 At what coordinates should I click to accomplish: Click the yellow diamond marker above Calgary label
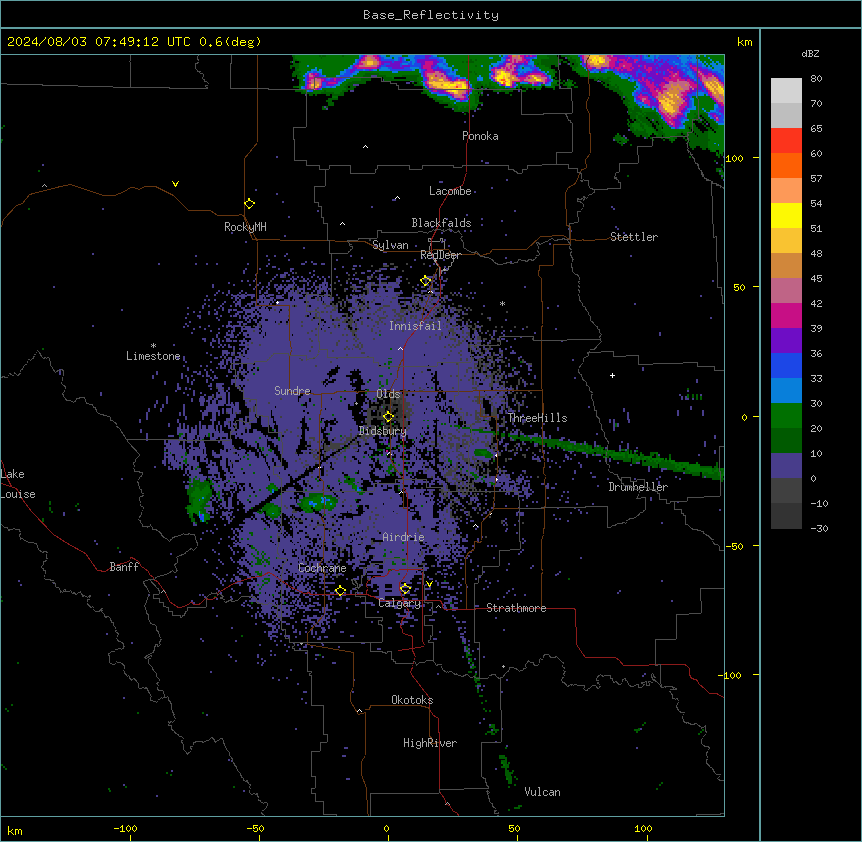(405, 589)
